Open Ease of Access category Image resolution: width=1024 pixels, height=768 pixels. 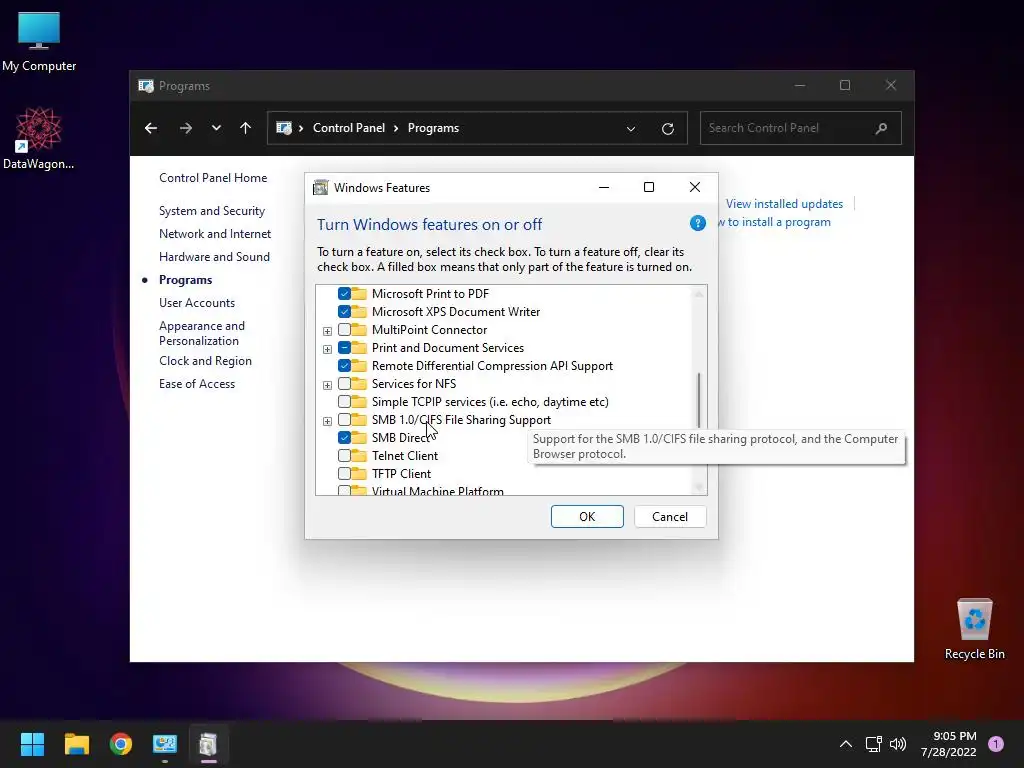[x=197, y=384]
